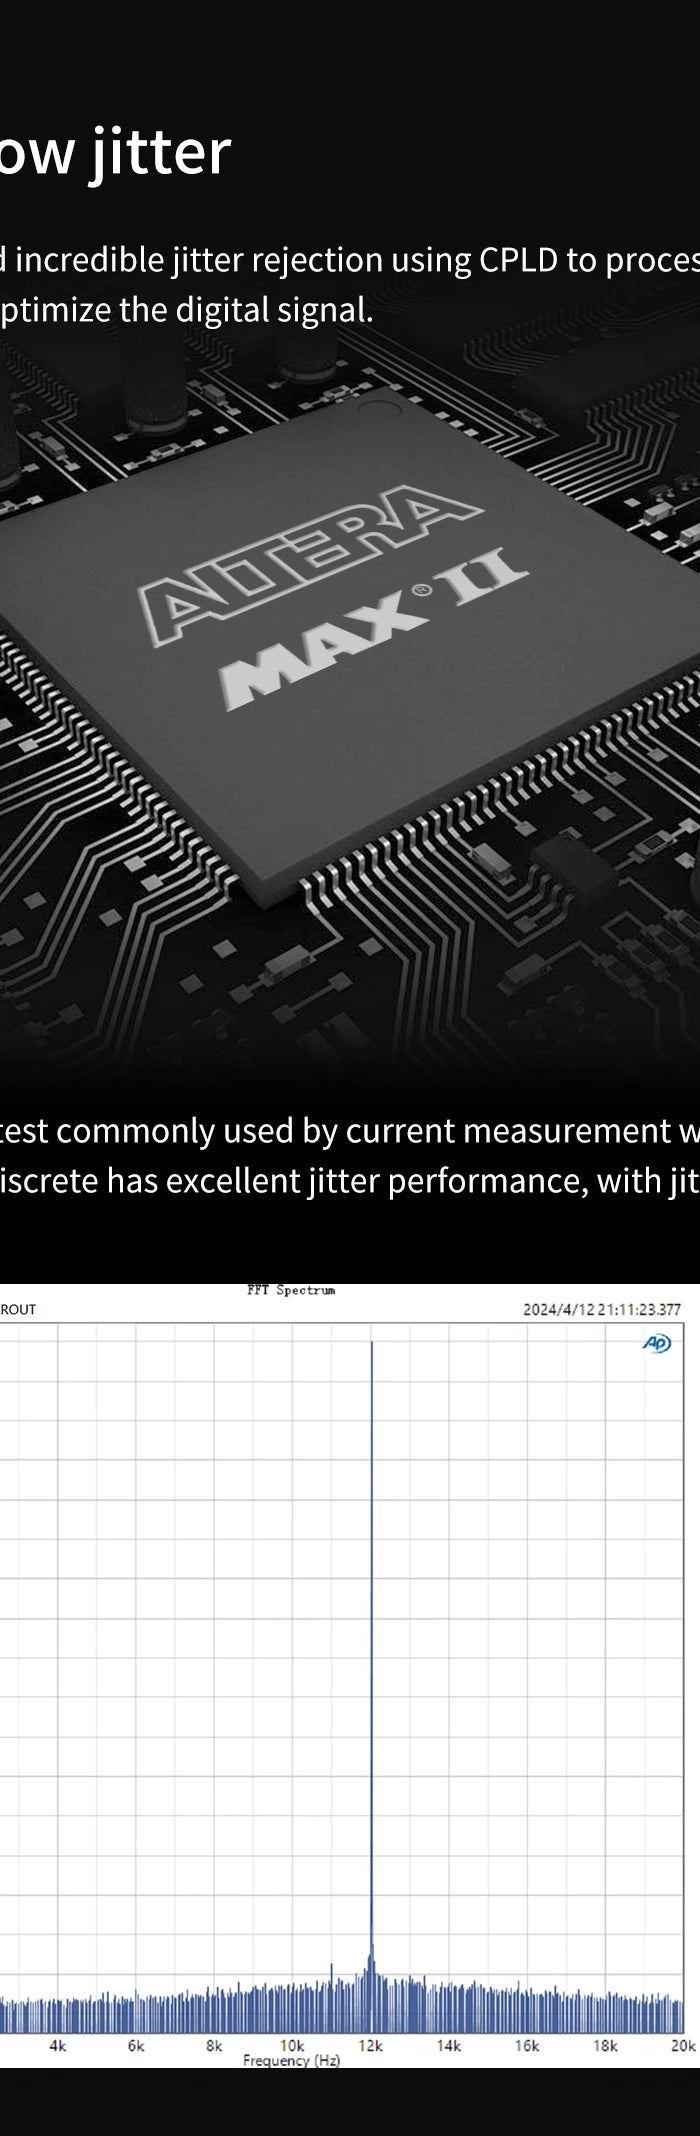Click the AP logo in chart corner
Viewport: 700px width, 2136px height.
coord(656,1343)
